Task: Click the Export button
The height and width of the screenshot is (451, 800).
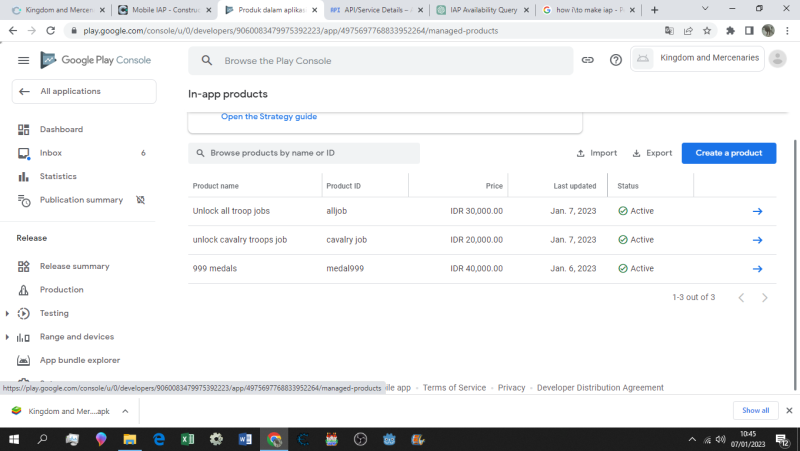Action: coord(653,153)
